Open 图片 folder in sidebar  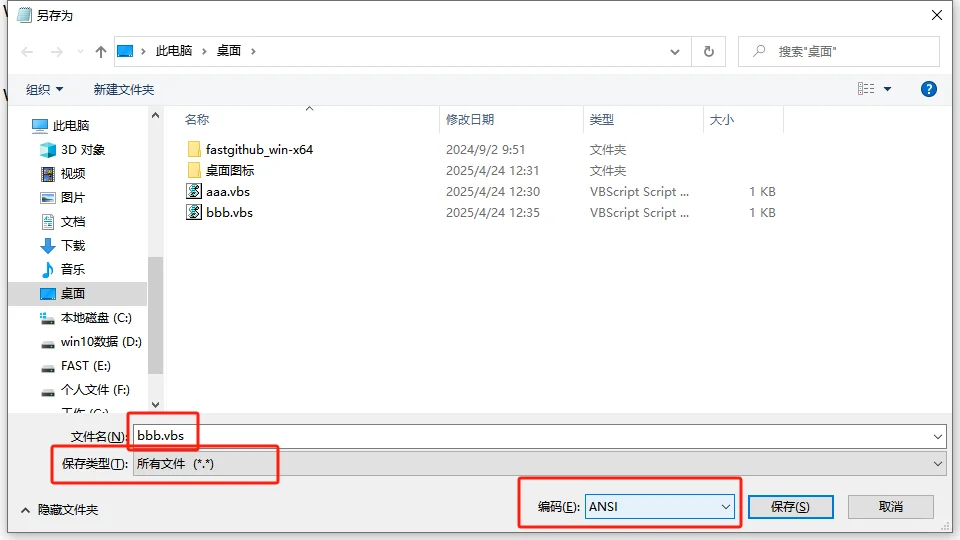tap(73, 198)
